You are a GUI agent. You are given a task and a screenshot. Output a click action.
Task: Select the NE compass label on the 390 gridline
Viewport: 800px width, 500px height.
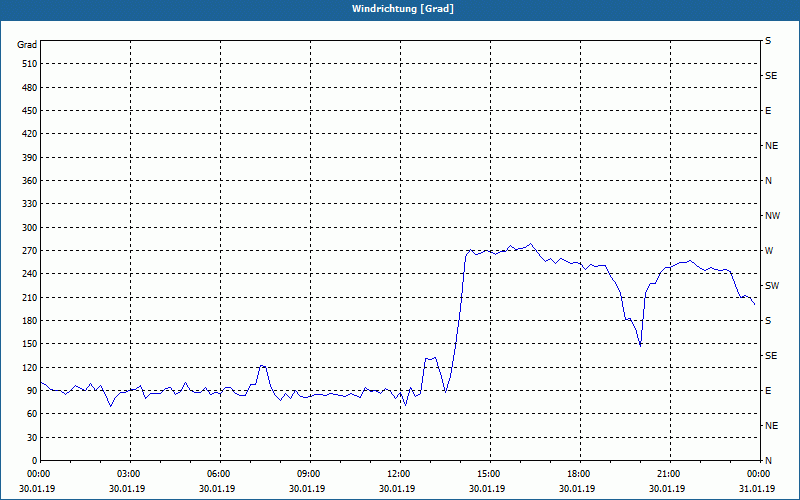click(771, 146)
